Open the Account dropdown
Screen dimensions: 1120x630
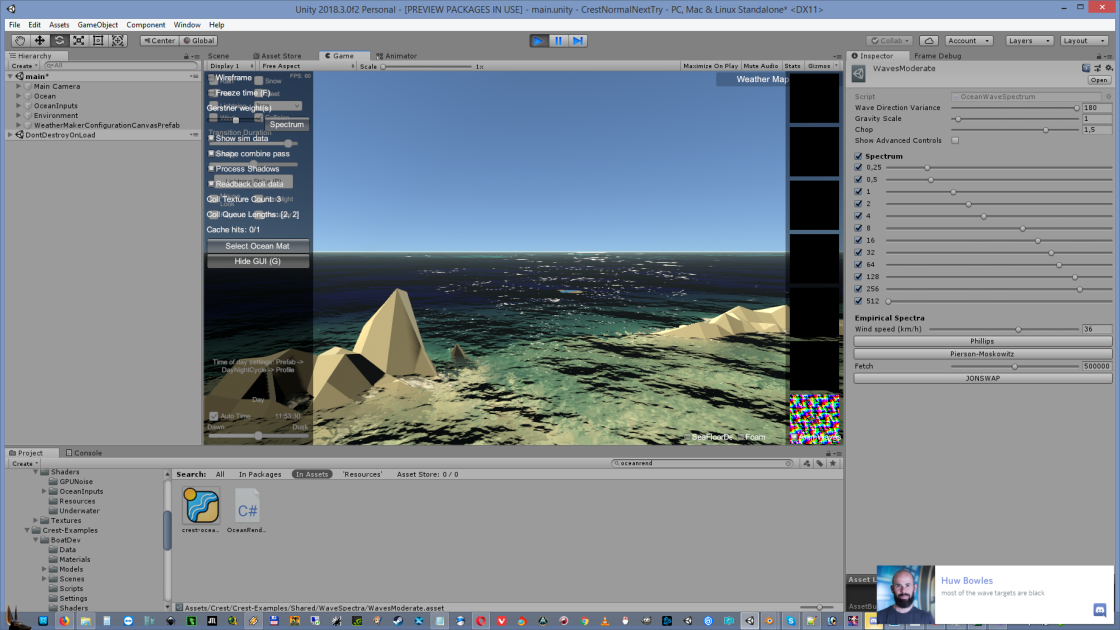click(969, 41)
